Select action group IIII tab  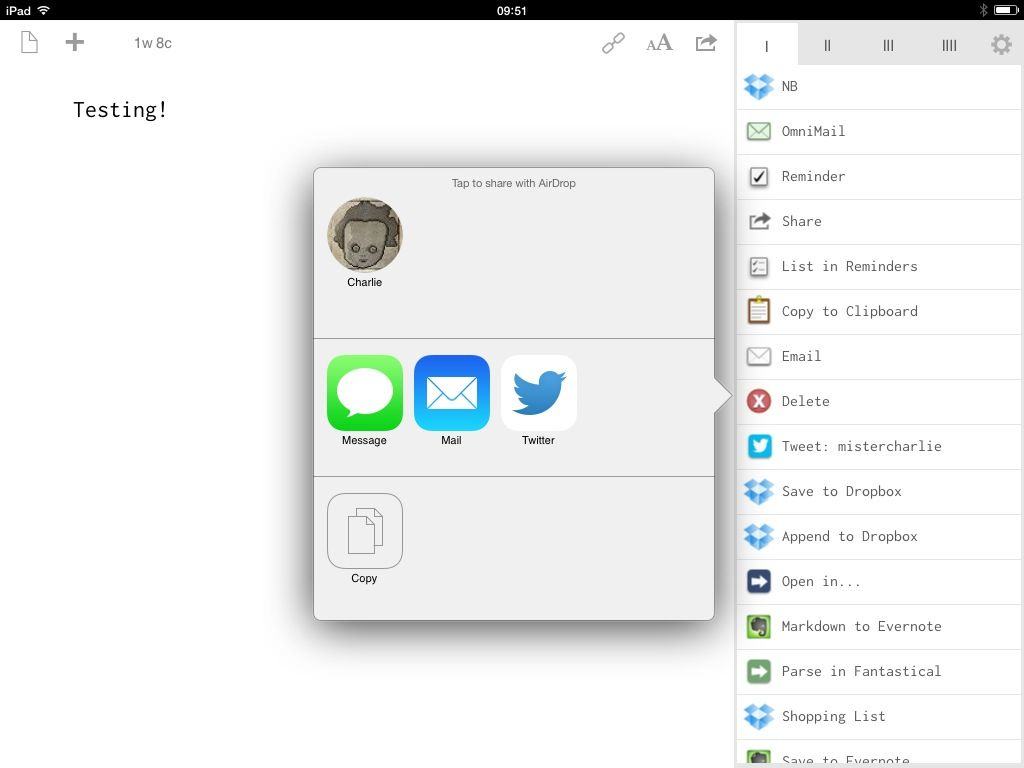pyautogui.click(x=949, y=45)
